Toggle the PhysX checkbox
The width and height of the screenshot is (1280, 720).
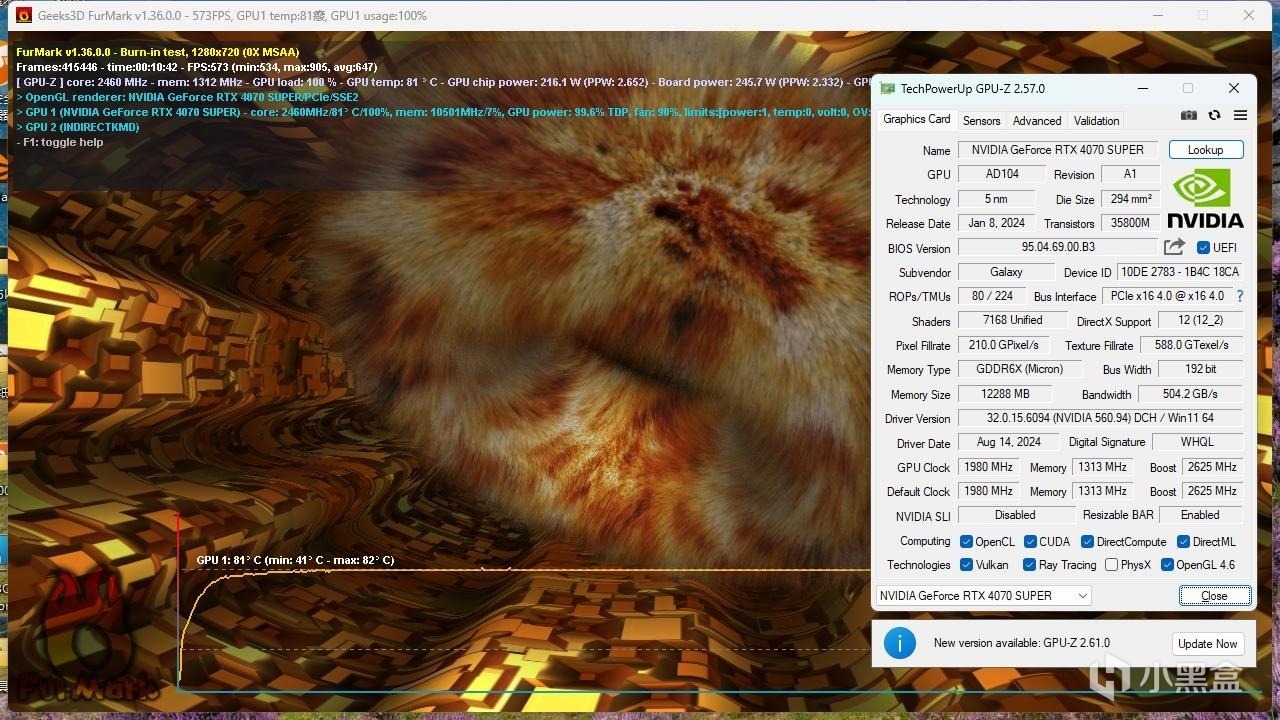click(x=1111, y=565)
